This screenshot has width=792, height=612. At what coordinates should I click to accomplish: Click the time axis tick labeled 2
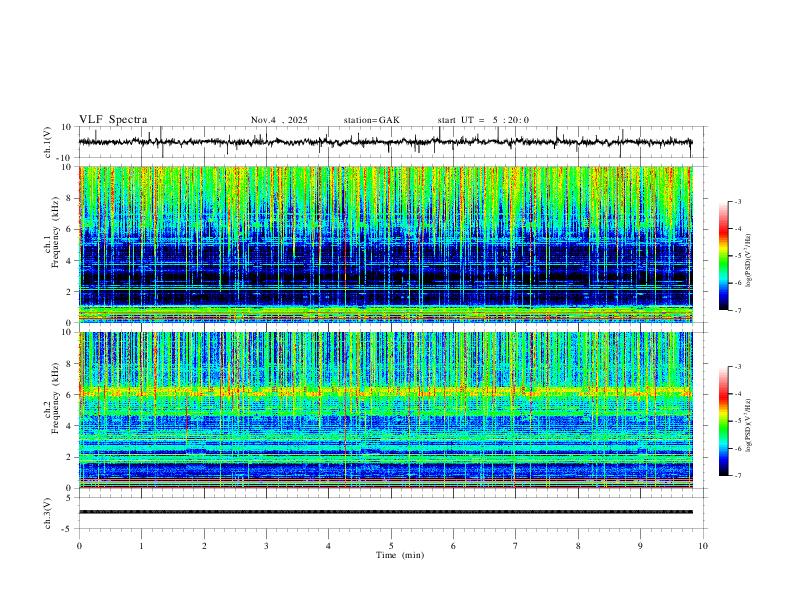(204, 546)
